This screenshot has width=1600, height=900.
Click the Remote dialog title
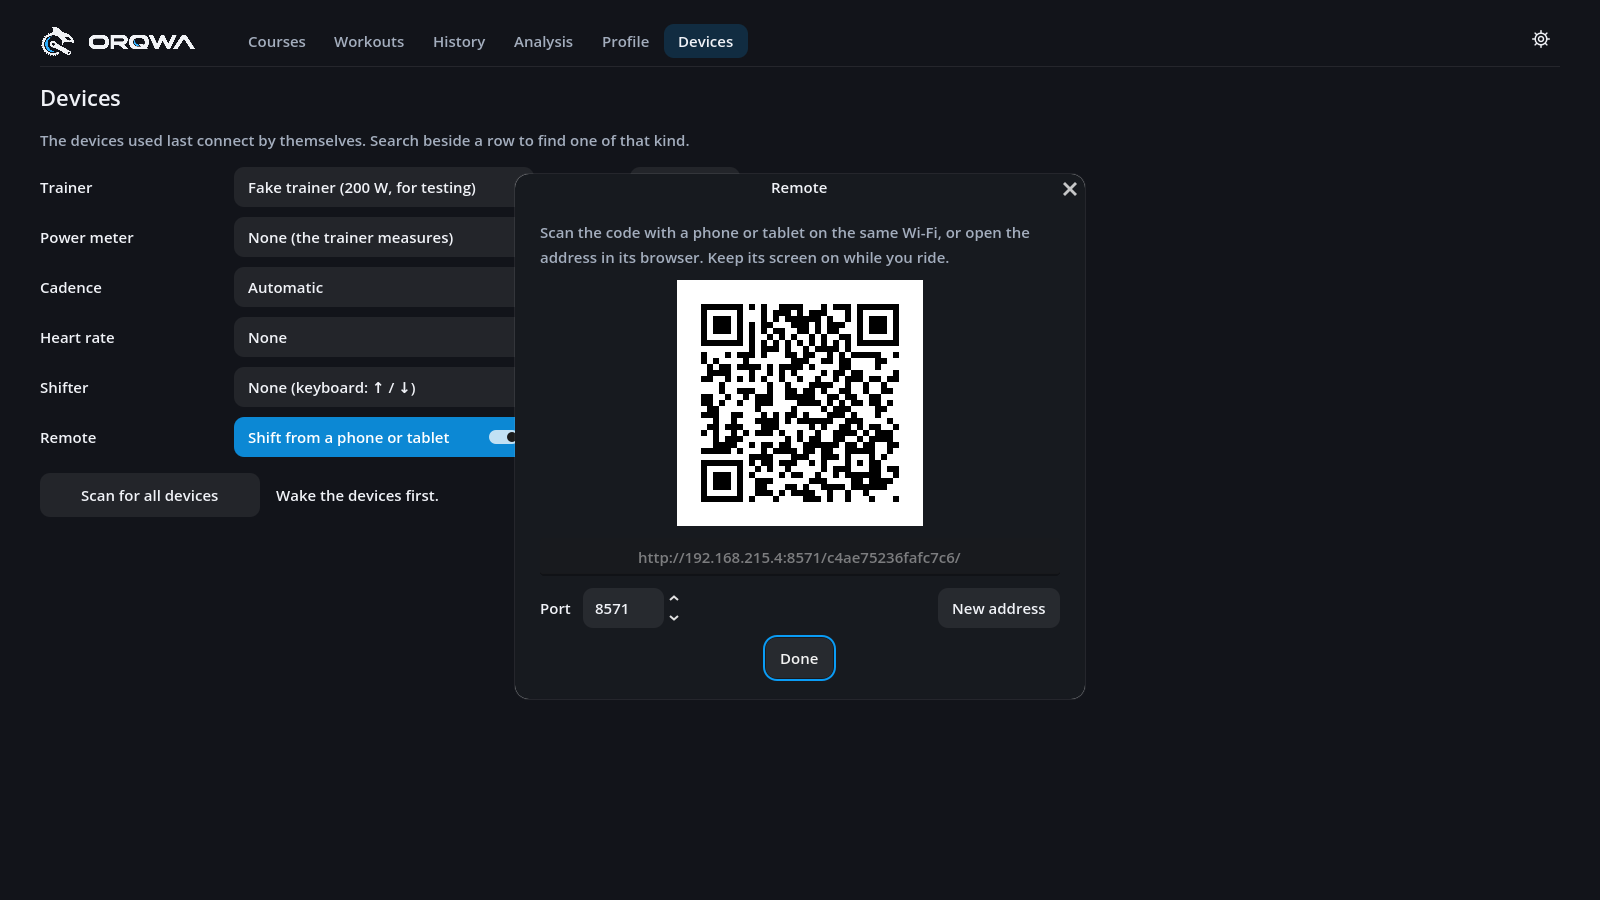[799, 188]
